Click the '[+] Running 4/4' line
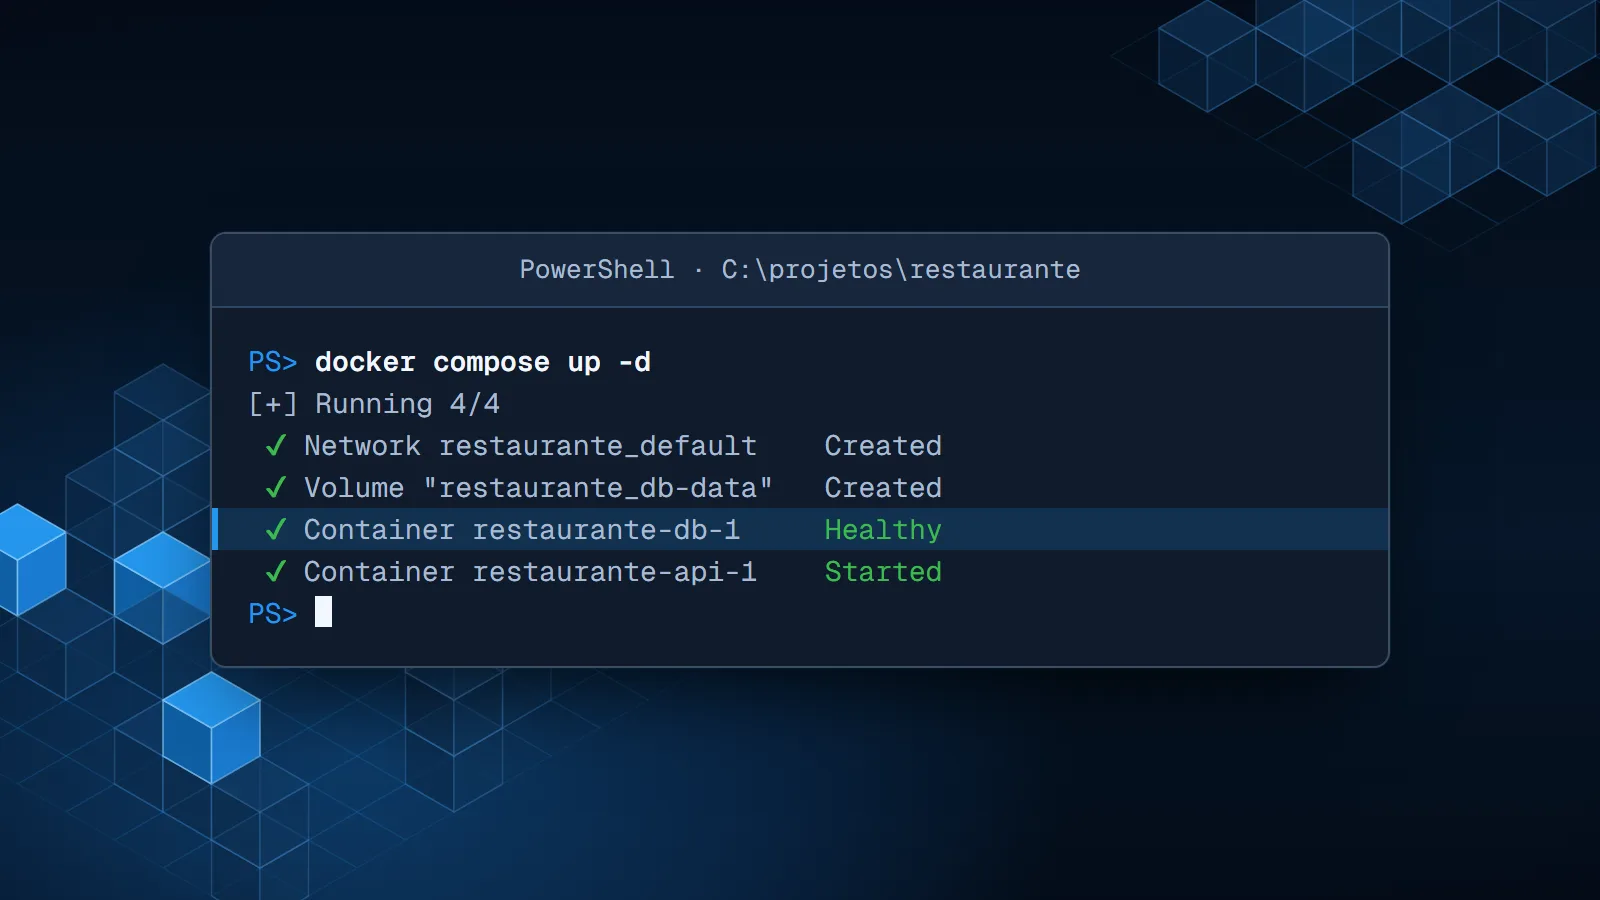1600x900 pixels. (x=374, y=404)
